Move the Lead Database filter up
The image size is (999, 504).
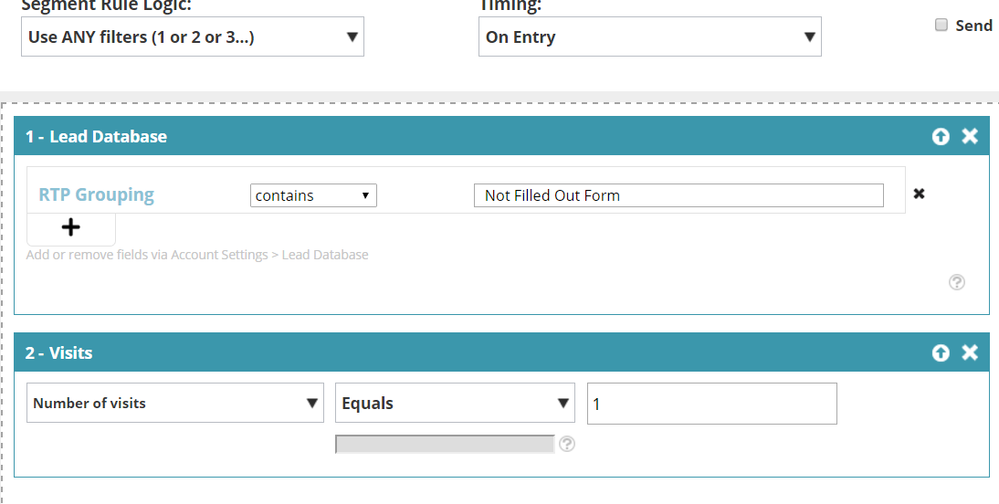click(x=940, y=136)
